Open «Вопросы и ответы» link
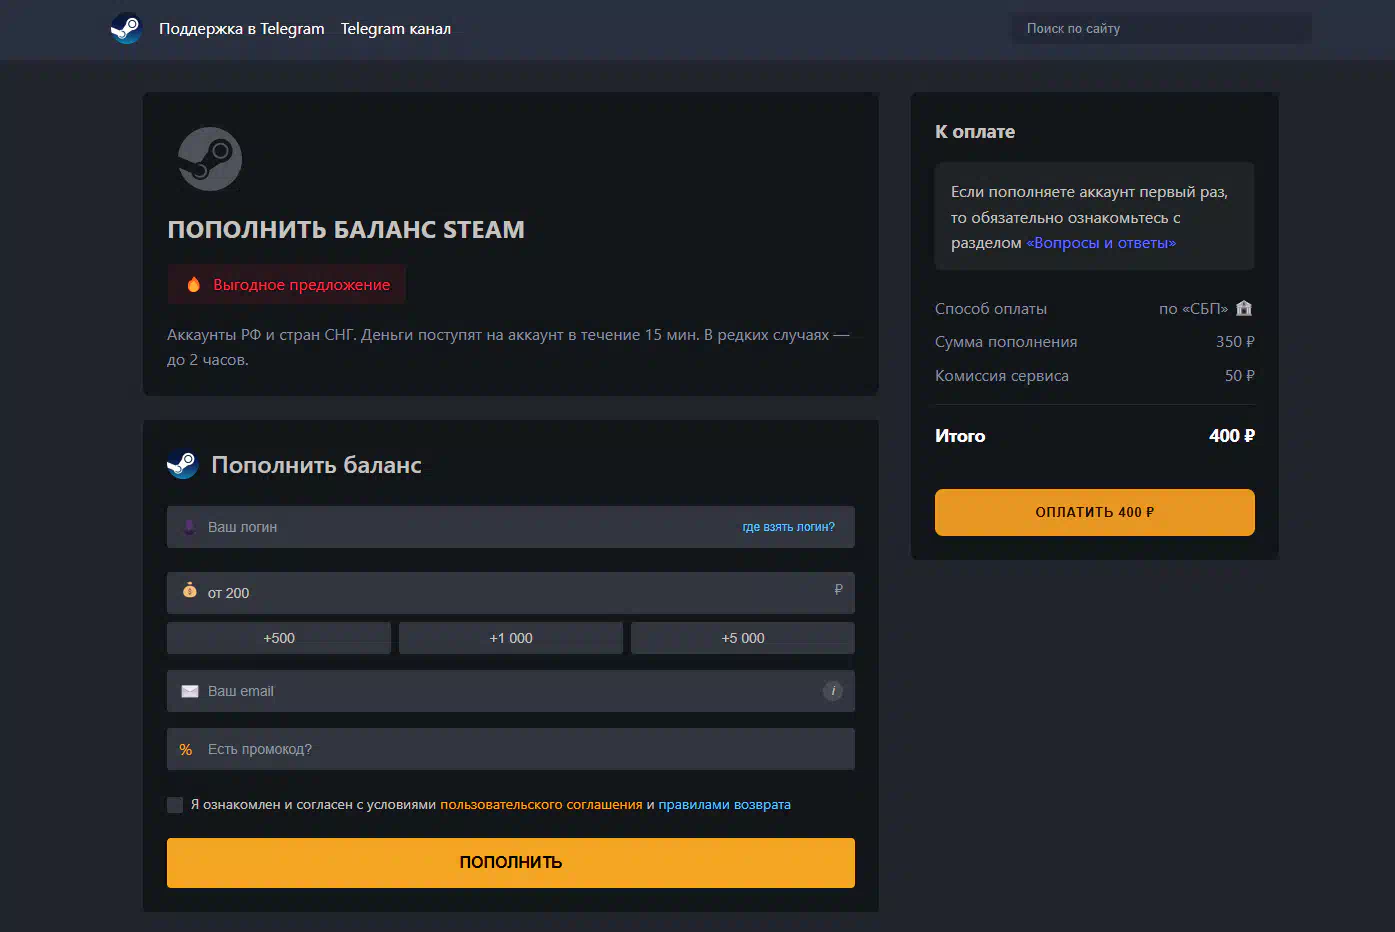Screen dimensions: 1395x932 1101,243
